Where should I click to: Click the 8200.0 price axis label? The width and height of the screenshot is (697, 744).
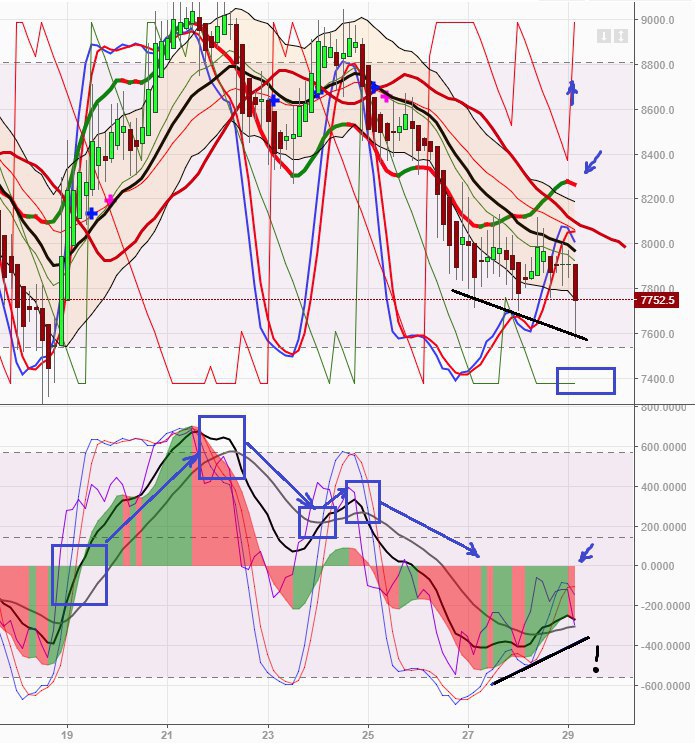[x=657, y=199]
